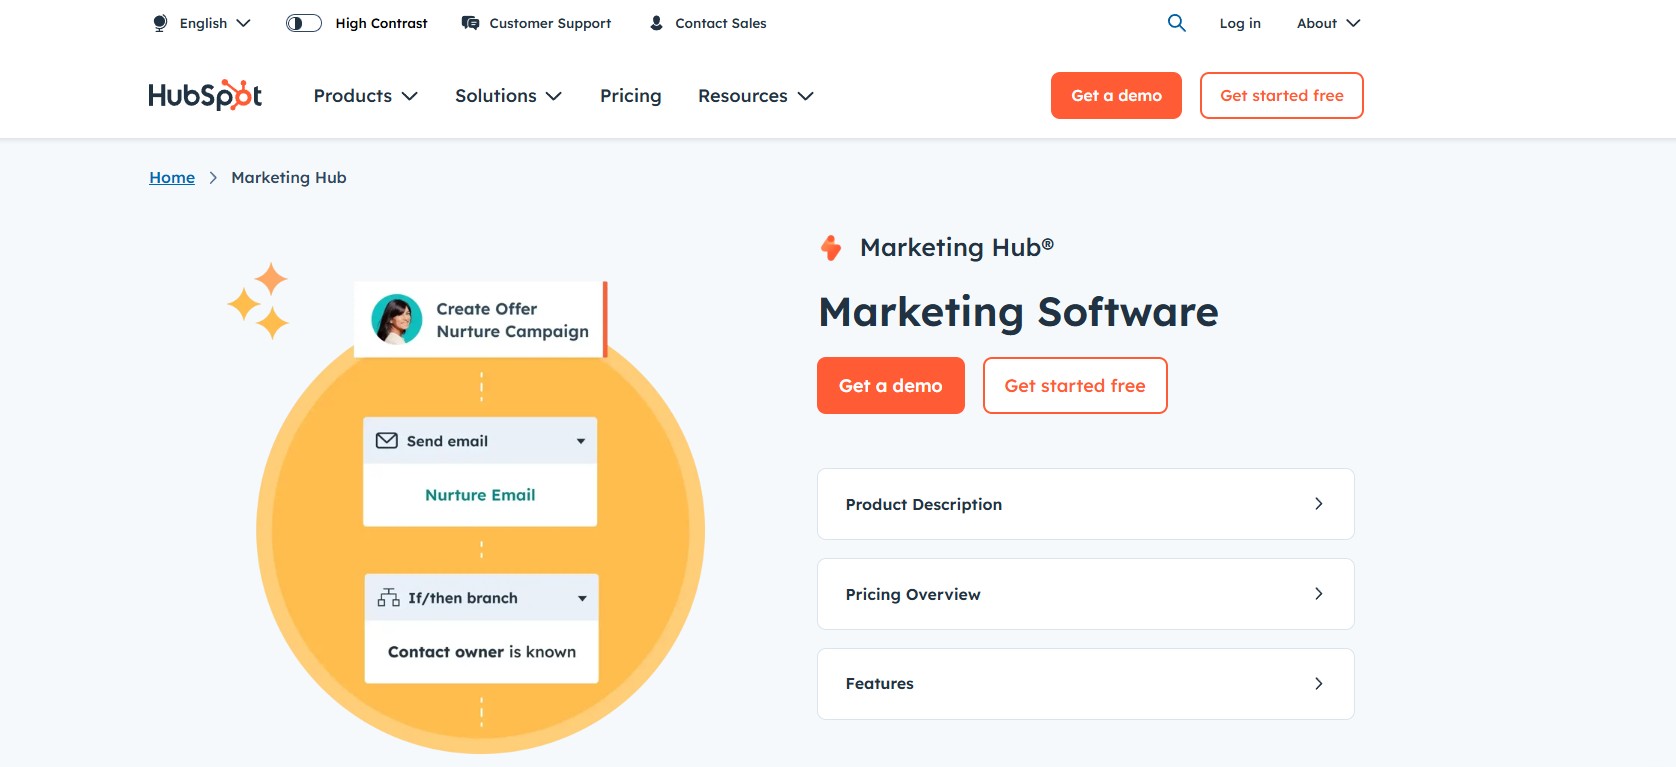Click the Customer Support chat icon
The image size is (1676, 767).
pyautogui.click(x=470, y=23)
